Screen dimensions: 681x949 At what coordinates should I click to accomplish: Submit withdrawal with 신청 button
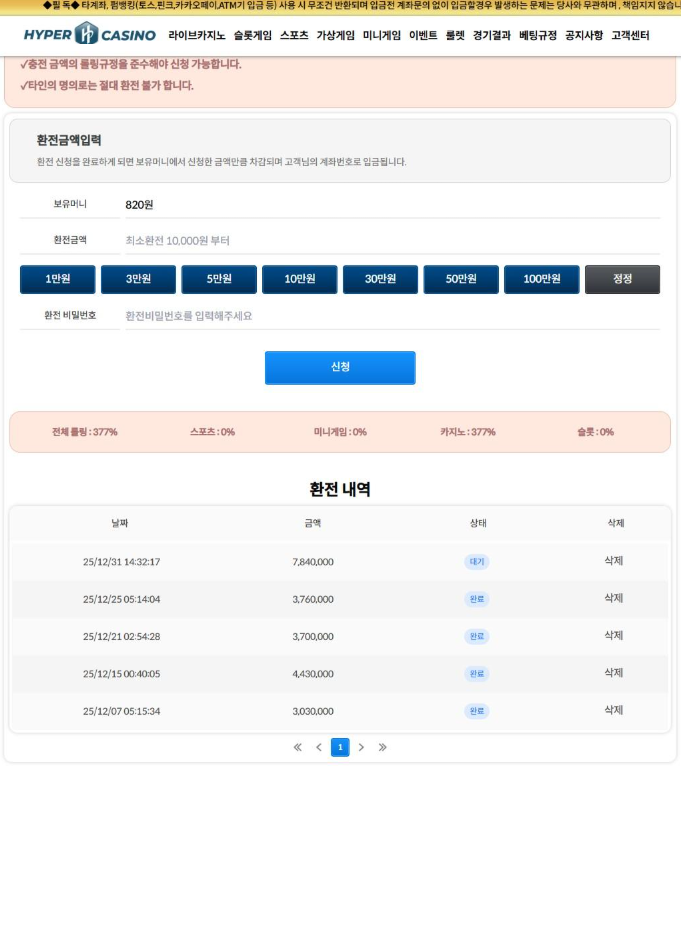coord(340,367)
